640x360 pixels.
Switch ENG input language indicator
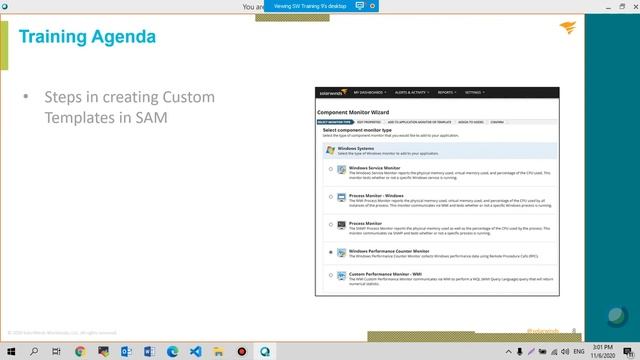579,351
